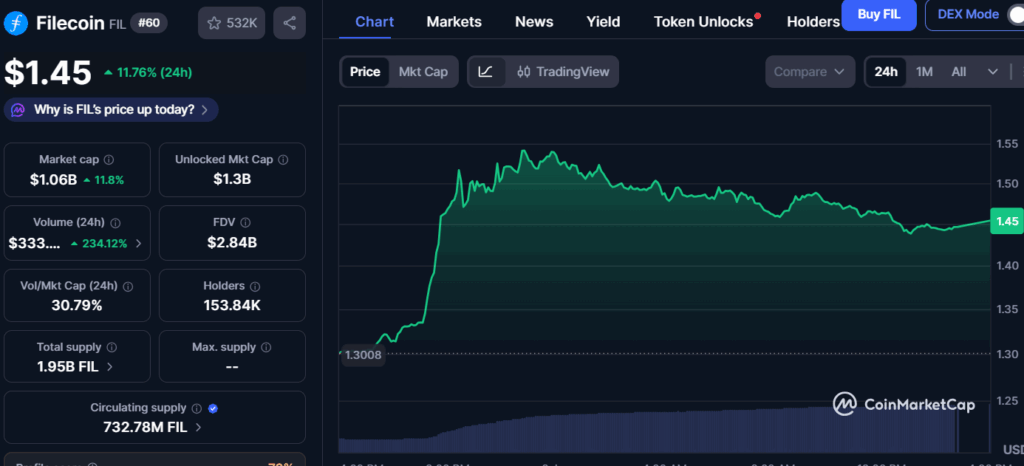
Task: Select the 1M time range
Action: pyautogui.click(x=924, y=72)
